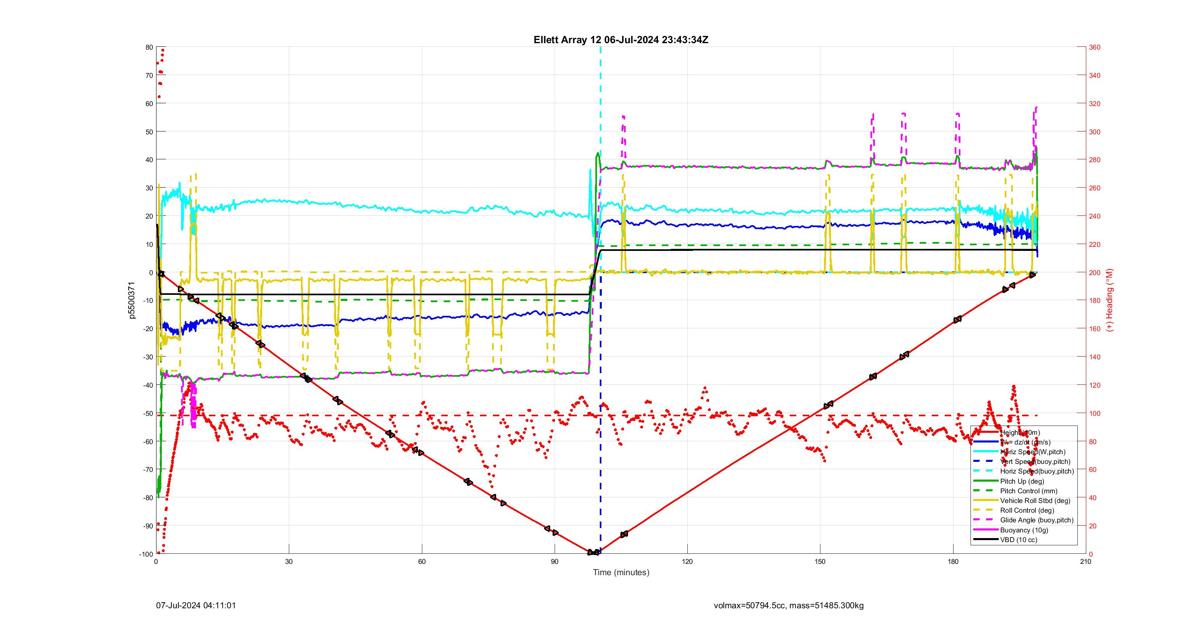Select the 'Glide Angle (buoy,pitch)' legend entry
The height and width of the screenshot is (622, 1200).
pos(1037,520)
